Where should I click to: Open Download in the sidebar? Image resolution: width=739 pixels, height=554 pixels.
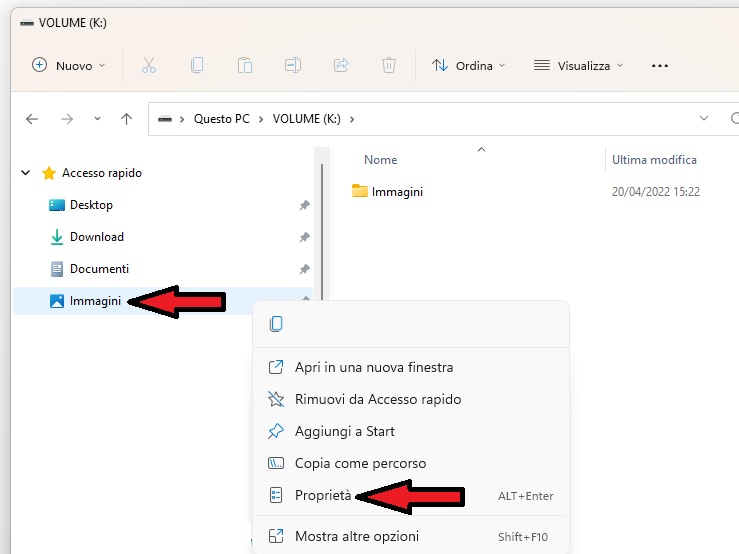pyautogui.click(x=97, y=237)
